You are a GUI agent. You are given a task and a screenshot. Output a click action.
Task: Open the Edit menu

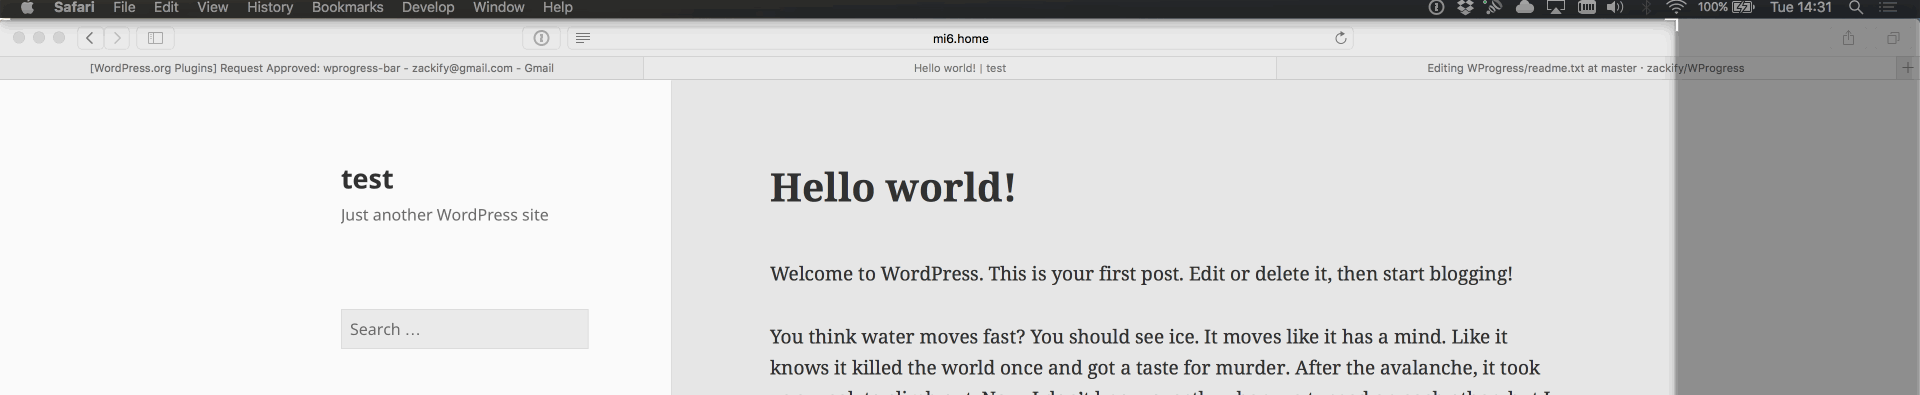166,7
